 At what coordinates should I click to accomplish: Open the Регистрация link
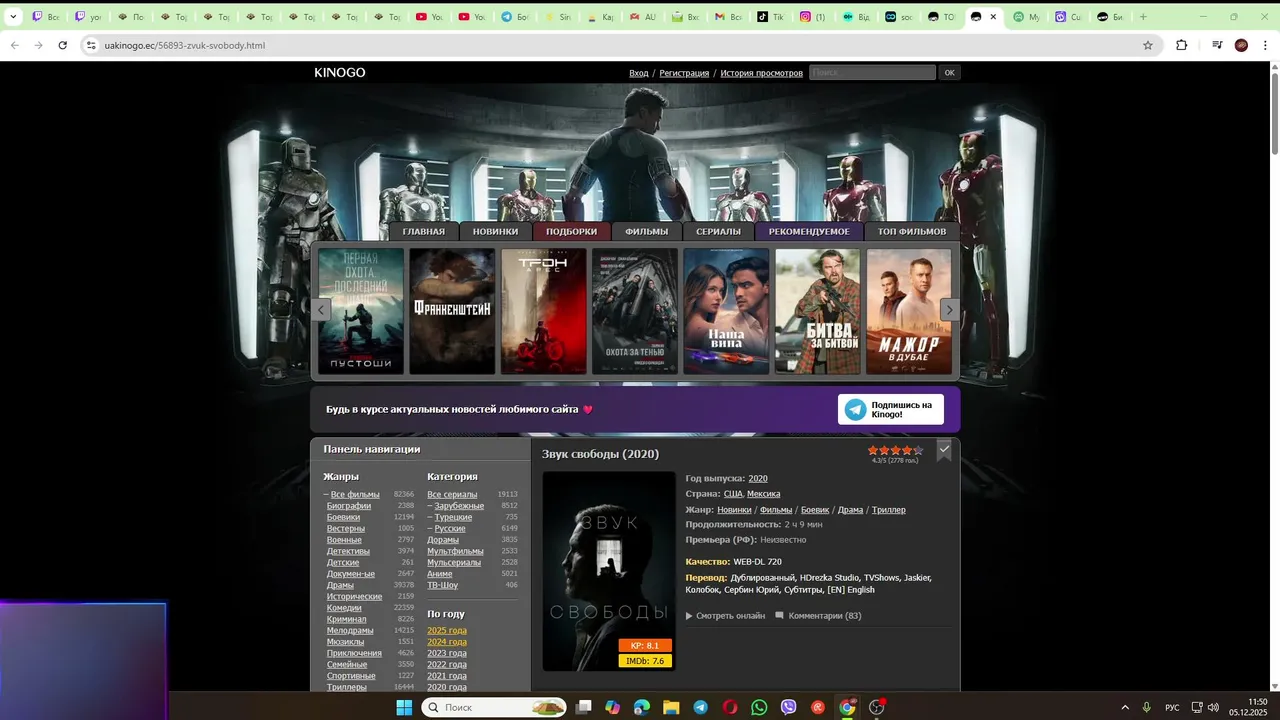coord(684,73)
